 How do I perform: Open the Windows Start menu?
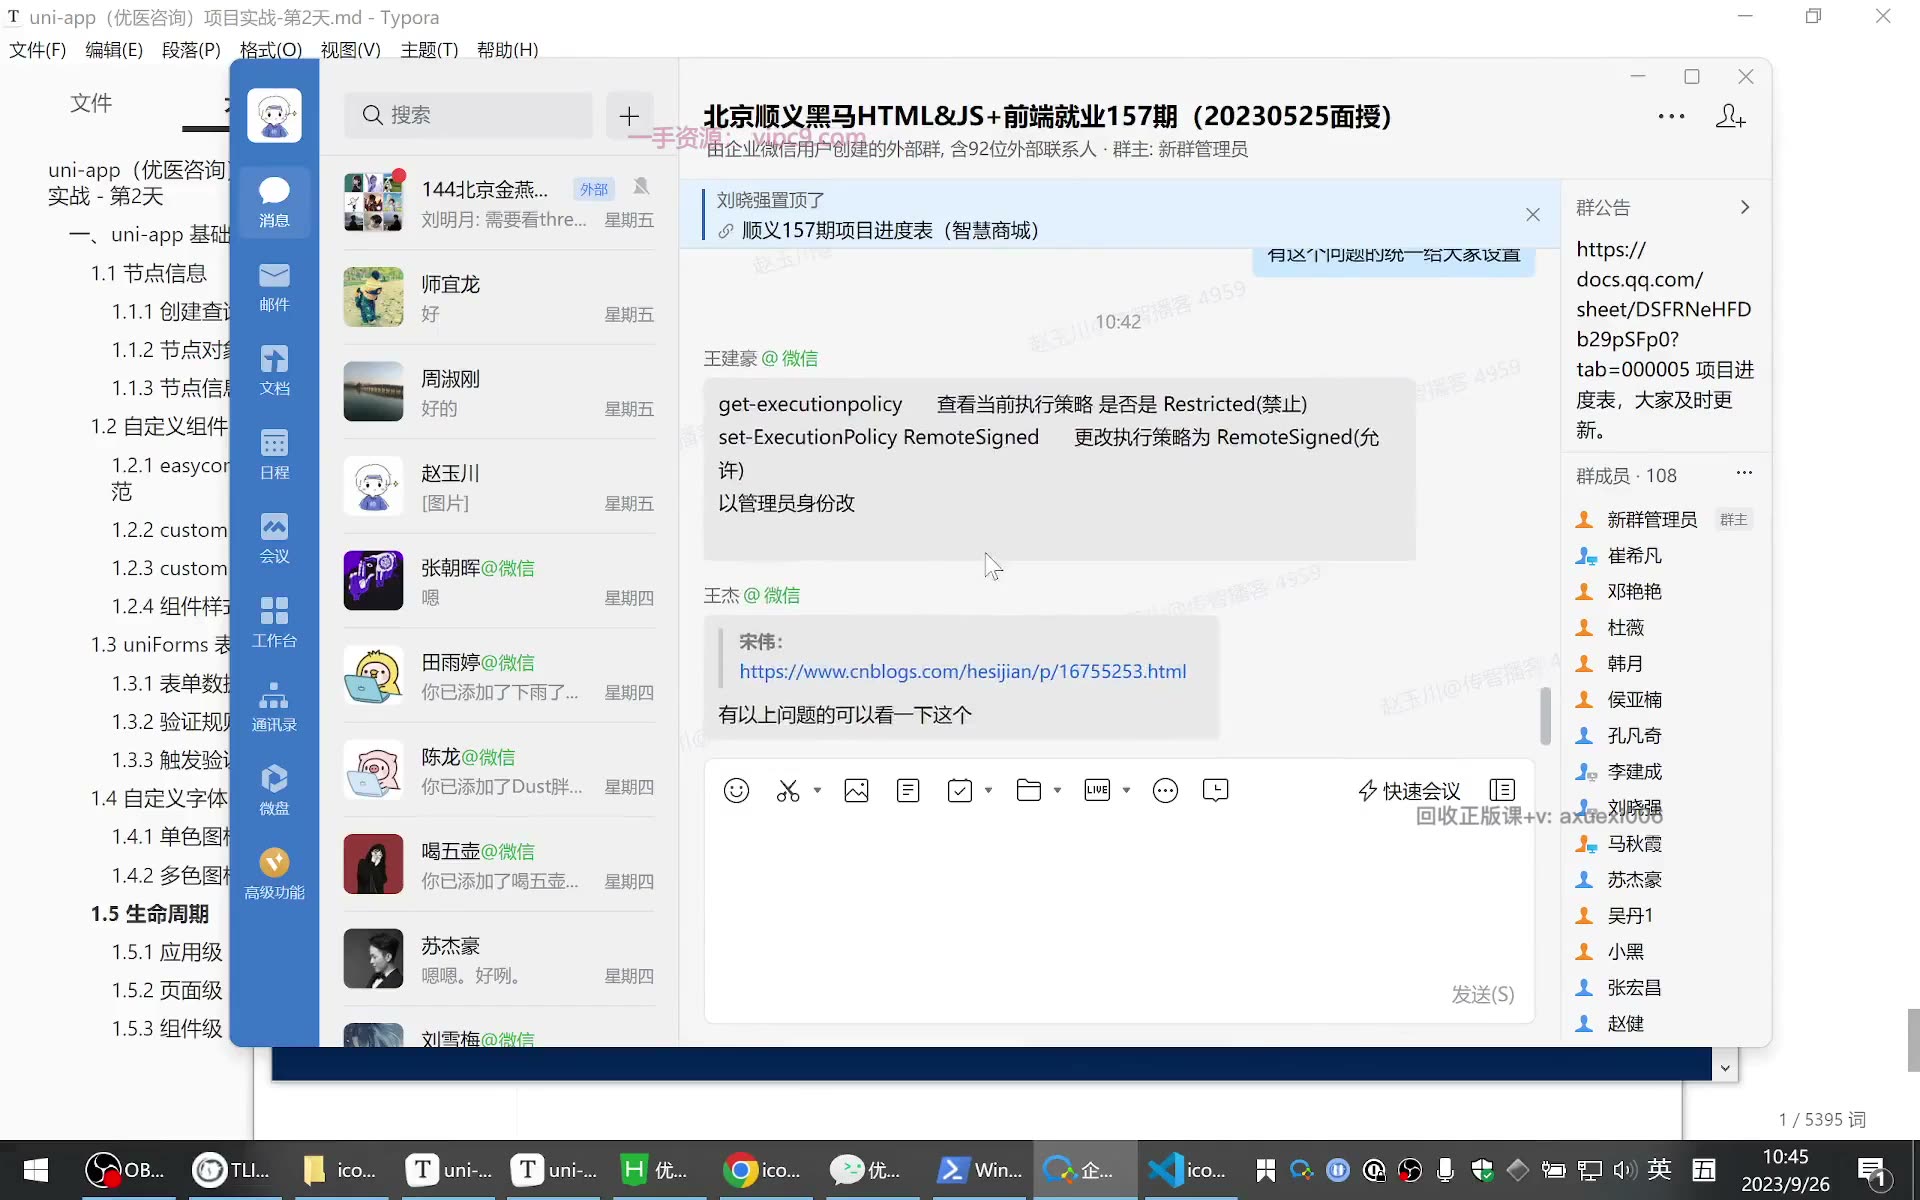[x=36, y=1170]
